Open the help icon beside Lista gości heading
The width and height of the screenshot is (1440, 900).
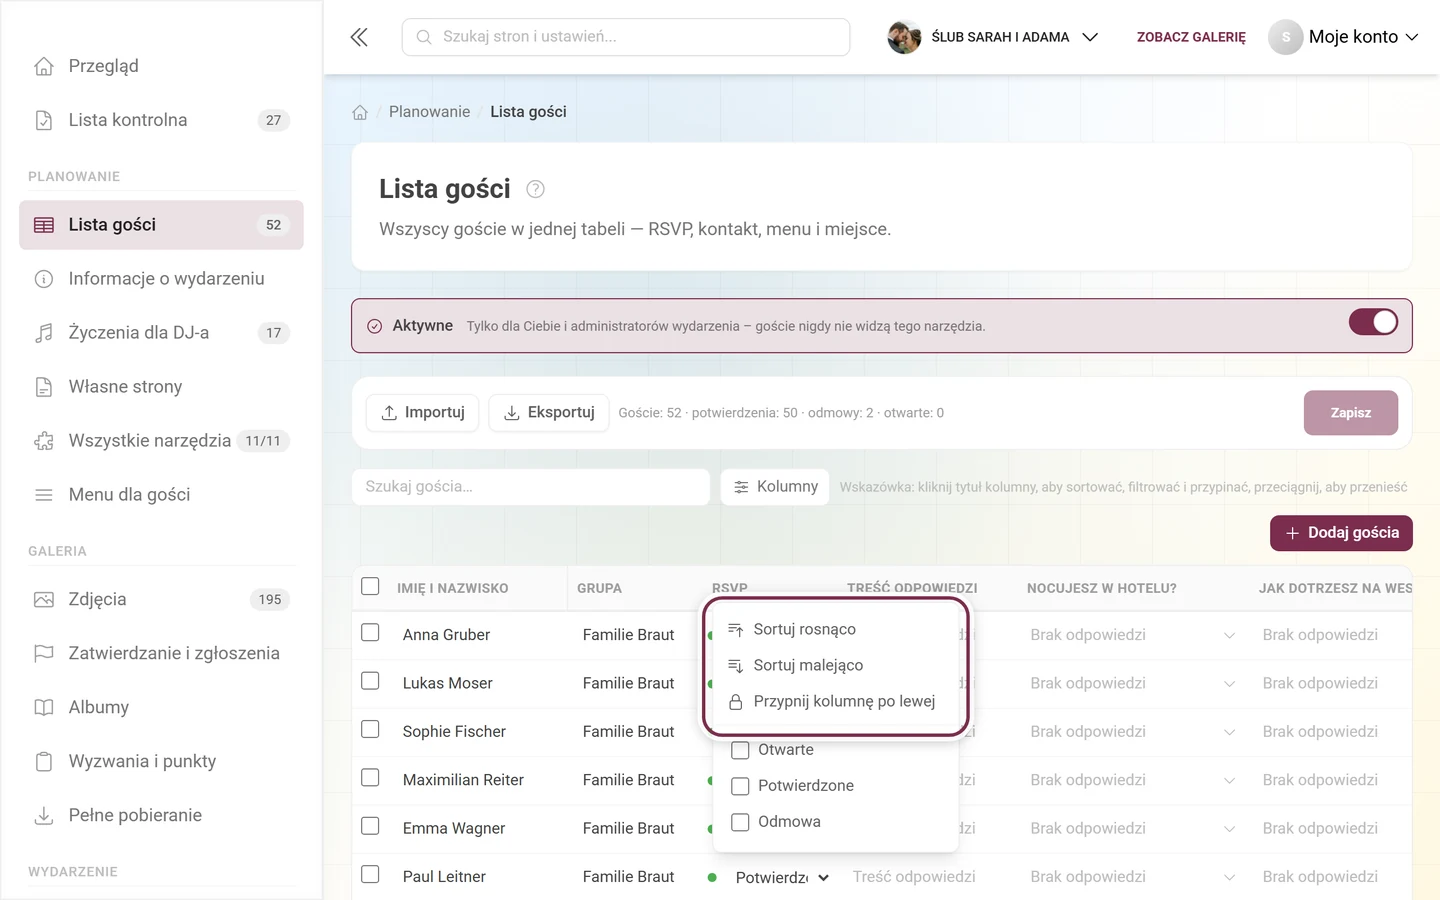[535, 189]
